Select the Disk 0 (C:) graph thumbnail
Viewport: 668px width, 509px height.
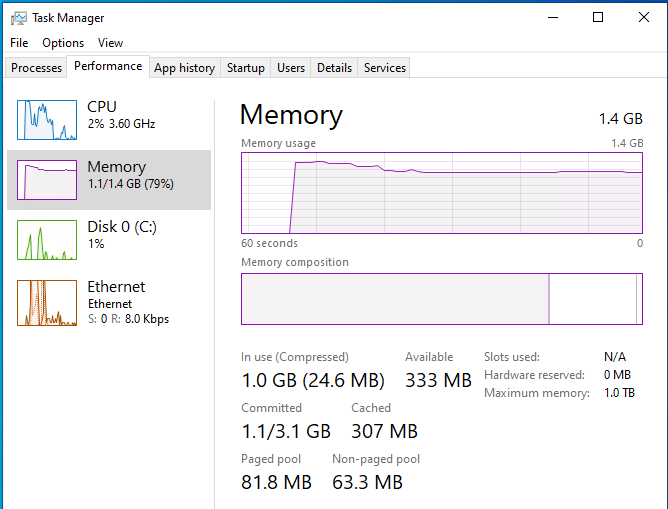pyautogui.click(x=47, y=240)
